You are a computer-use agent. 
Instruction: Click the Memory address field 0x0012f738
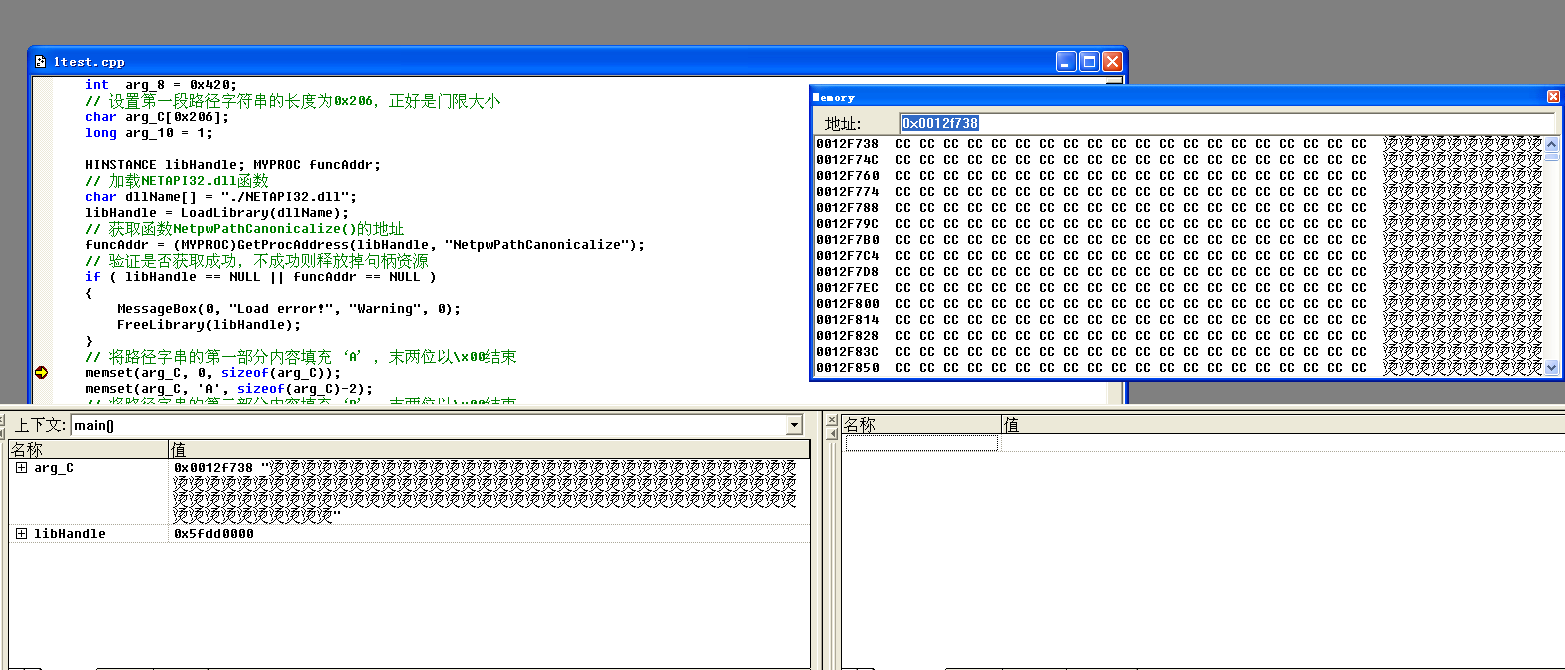click(1227, 123)
